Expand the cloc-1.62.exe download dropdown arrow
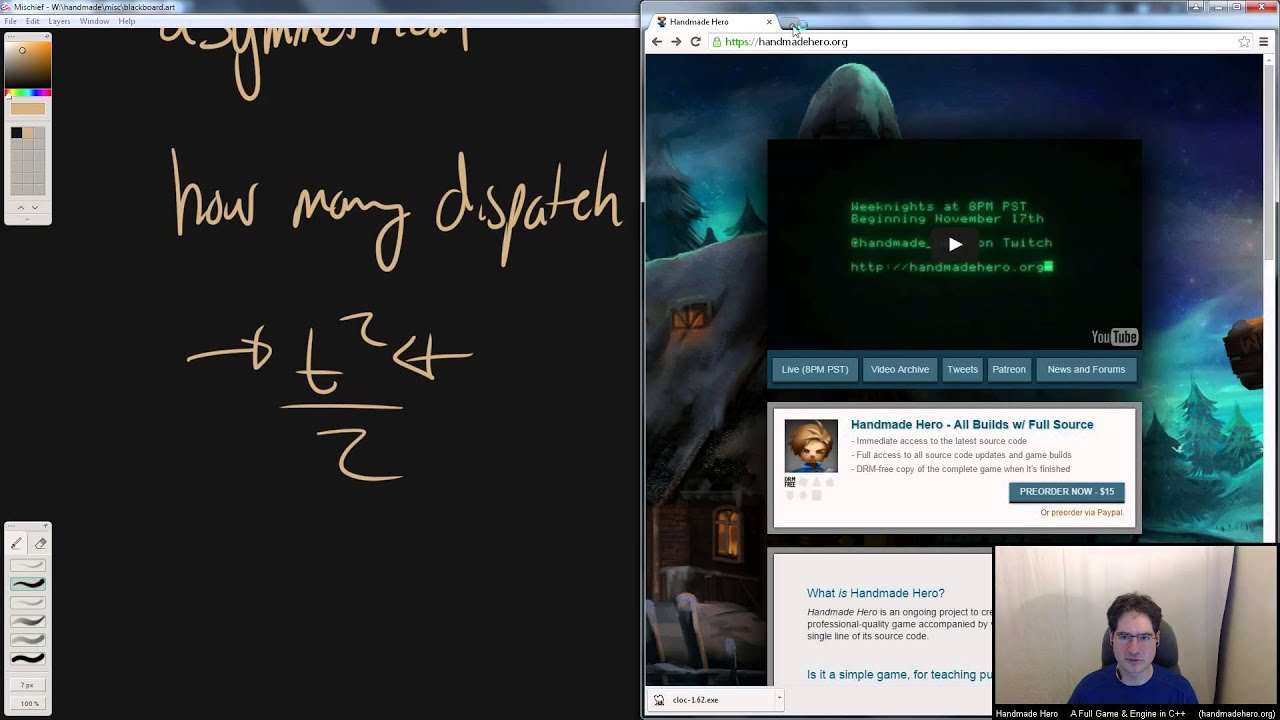 tap(779, 700)
